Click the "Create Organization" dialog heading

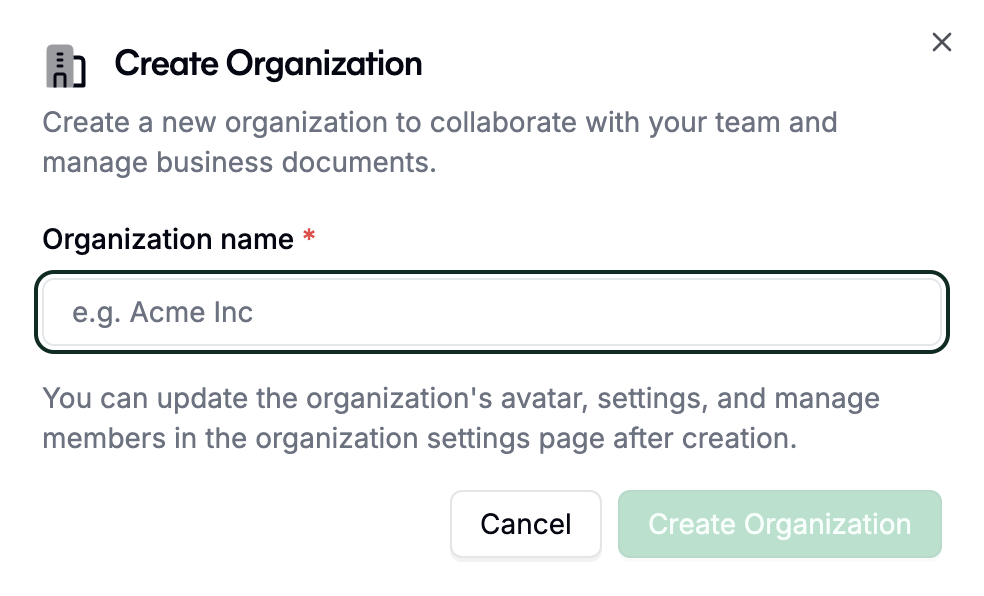[x=268, y=65]
